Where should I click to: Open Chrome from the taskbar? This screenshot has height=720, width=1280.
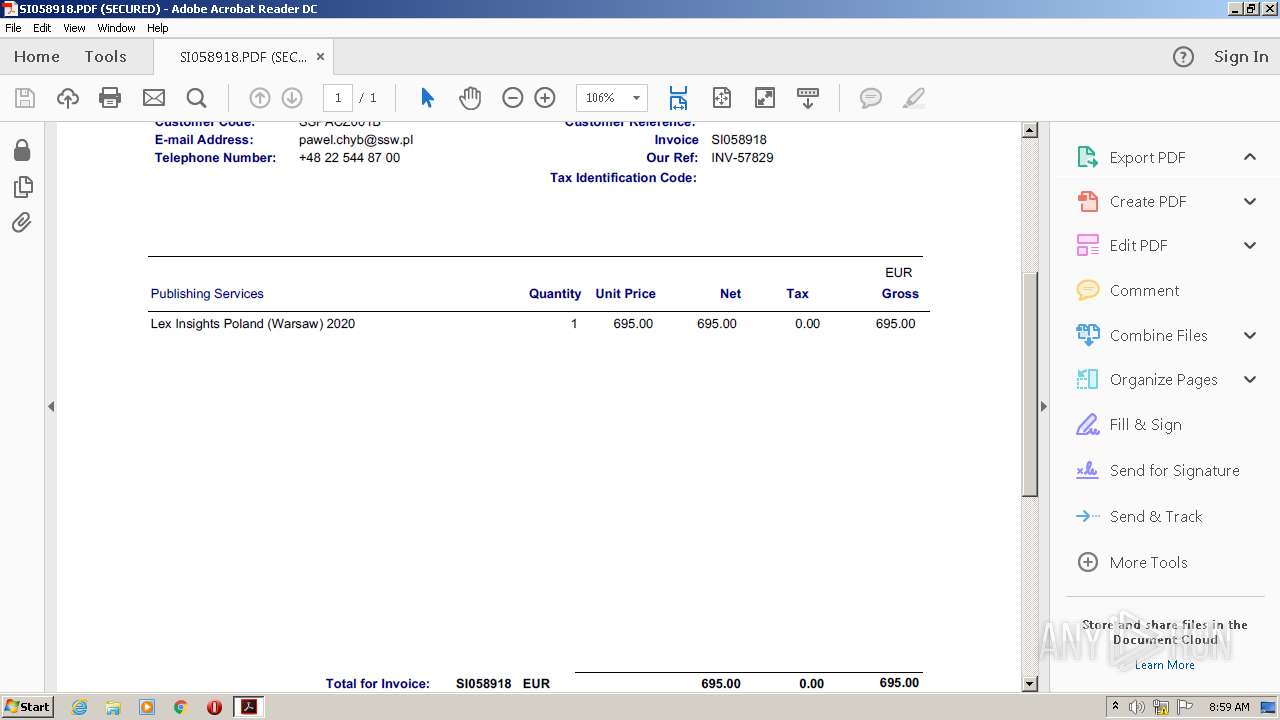tap(181, 707)
